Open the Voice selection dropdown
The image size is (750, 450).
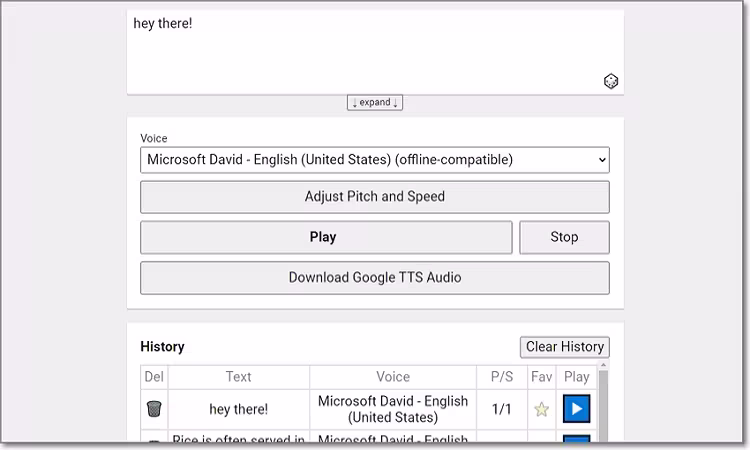(x=374, y=160)
